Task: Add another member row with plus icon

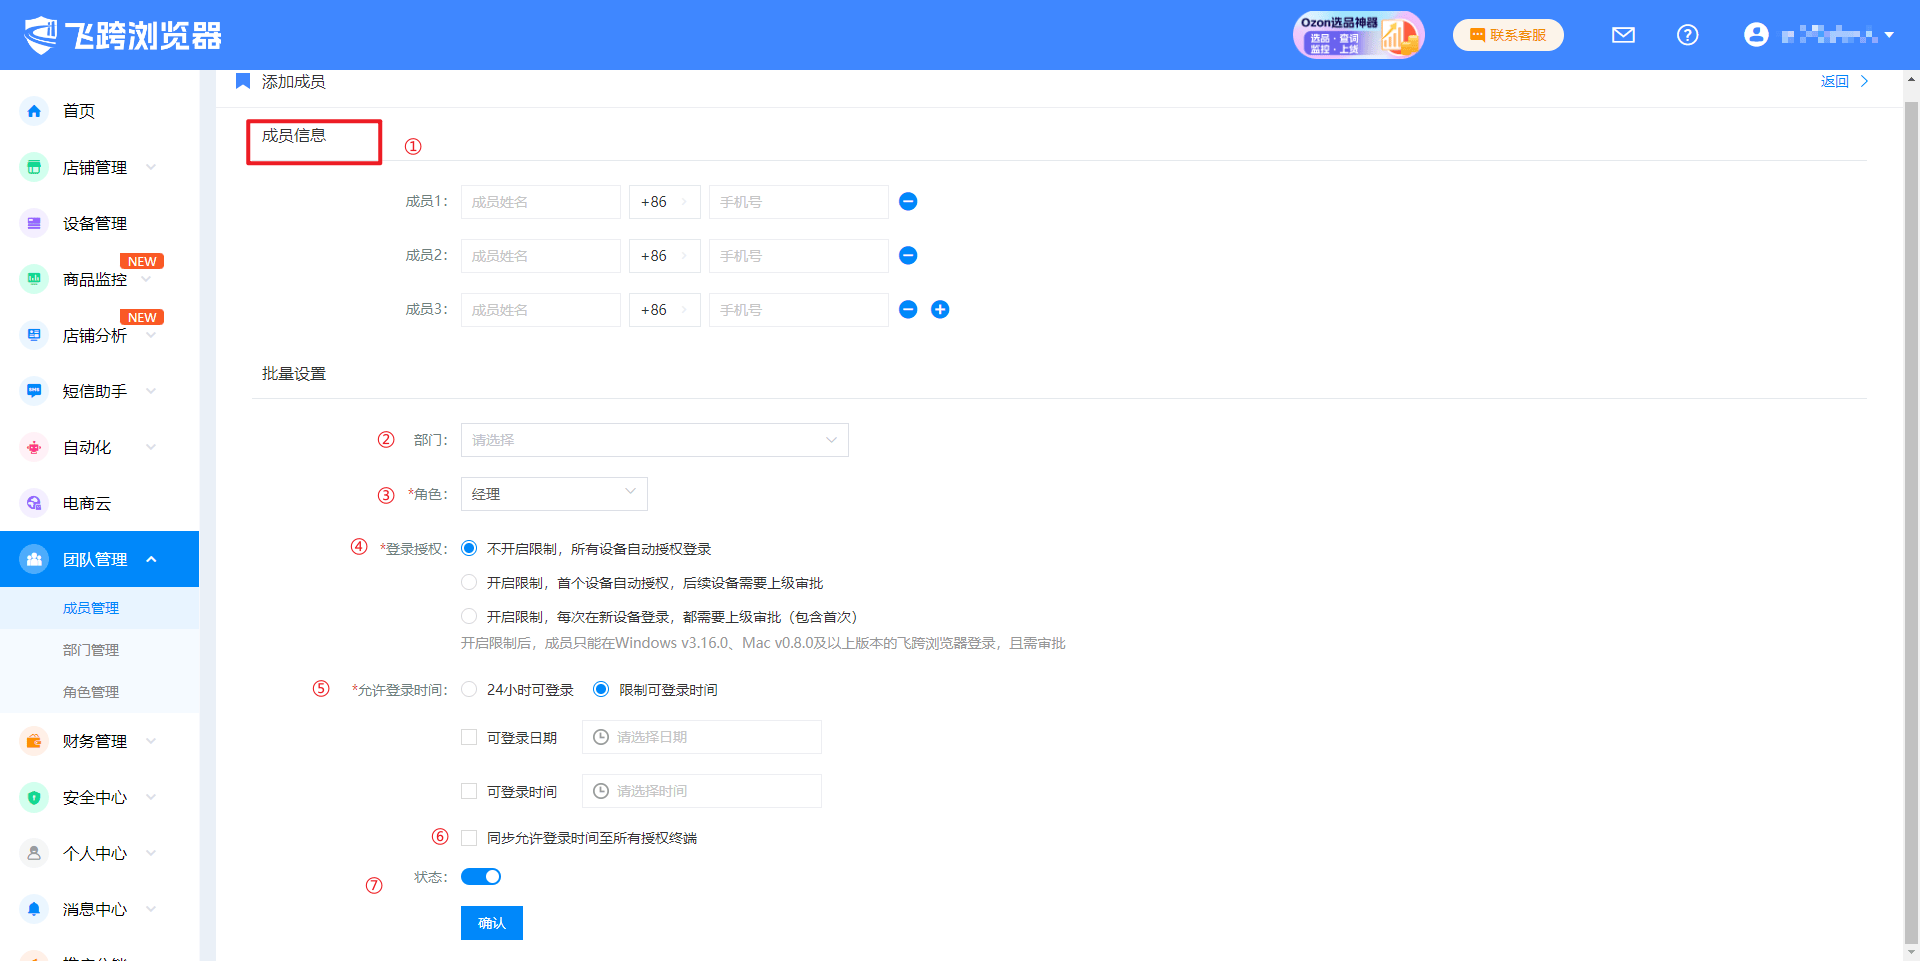Action: coord(940,310)
